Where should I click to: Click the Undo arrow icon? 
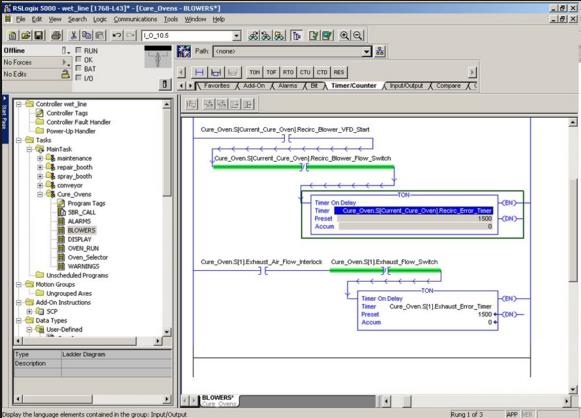(x=117, y=36)
